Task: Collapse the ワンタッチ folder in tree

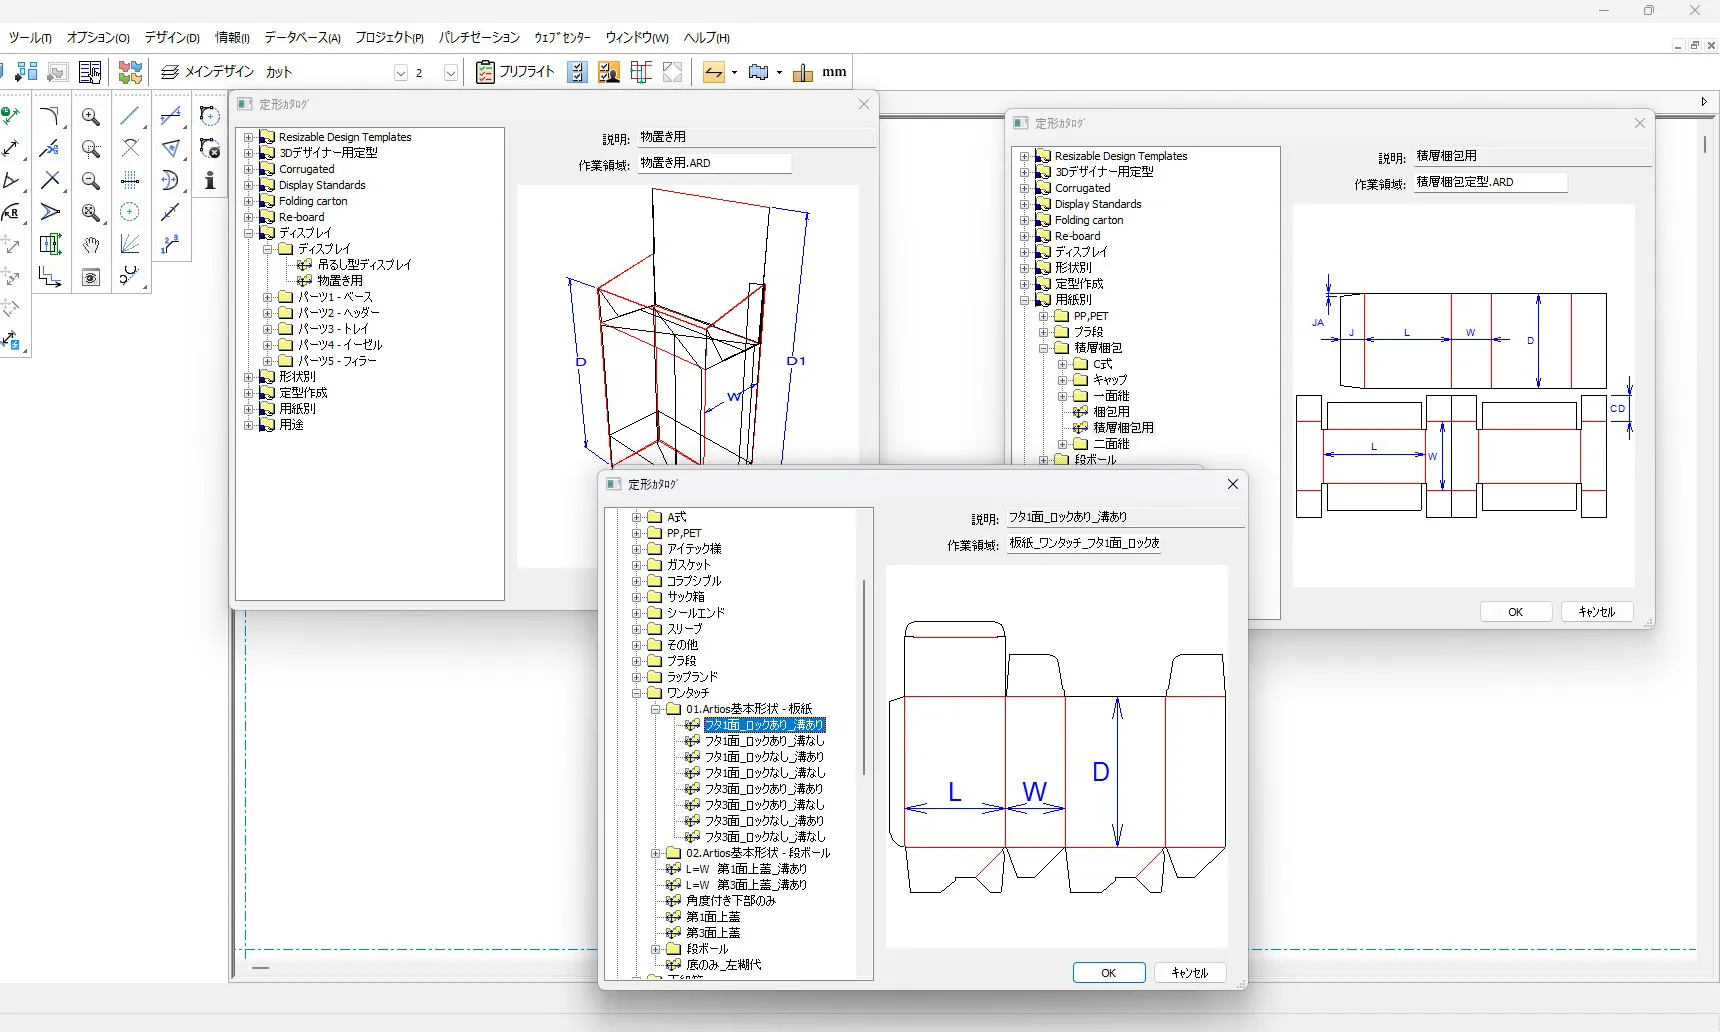Action: [x=636, y=693]
